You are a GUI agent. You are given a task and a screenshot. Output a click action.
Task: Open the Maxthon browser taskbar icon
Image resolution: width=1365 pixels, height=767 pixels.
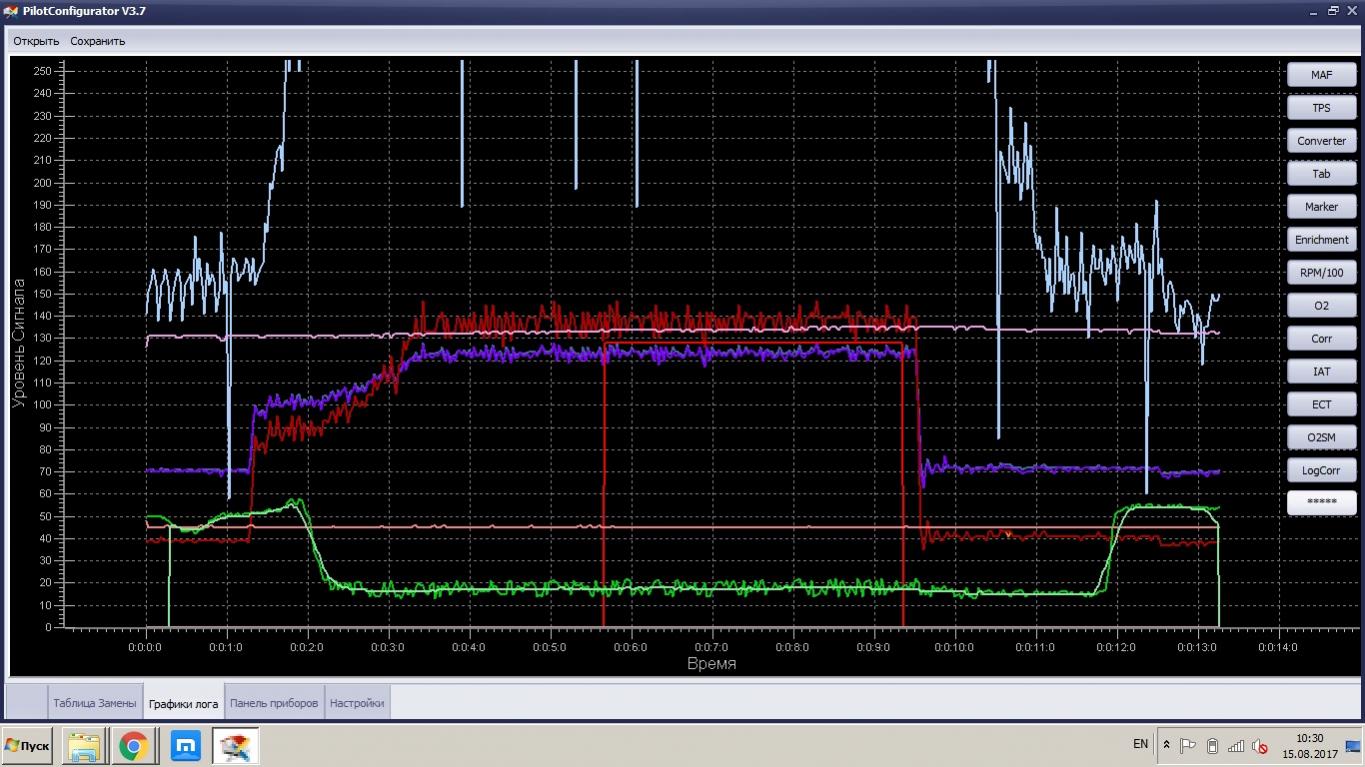tap(186, 746)
